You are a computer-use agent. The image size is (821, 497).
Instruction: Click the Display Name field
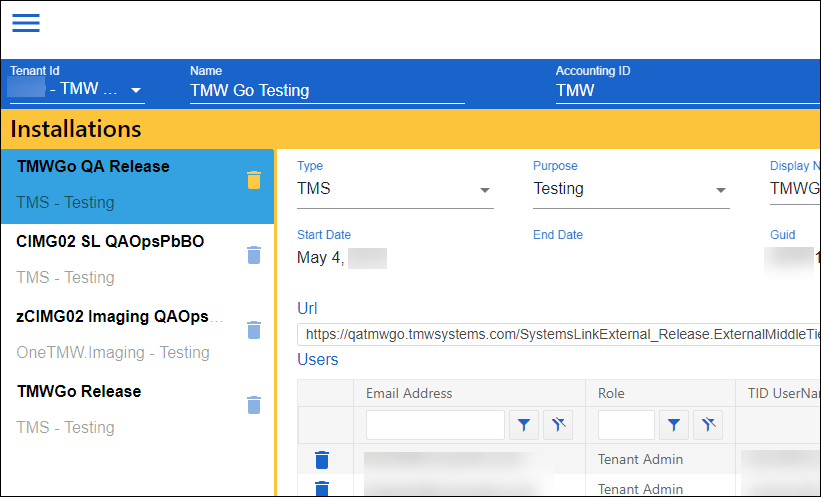tap(795, 189)
